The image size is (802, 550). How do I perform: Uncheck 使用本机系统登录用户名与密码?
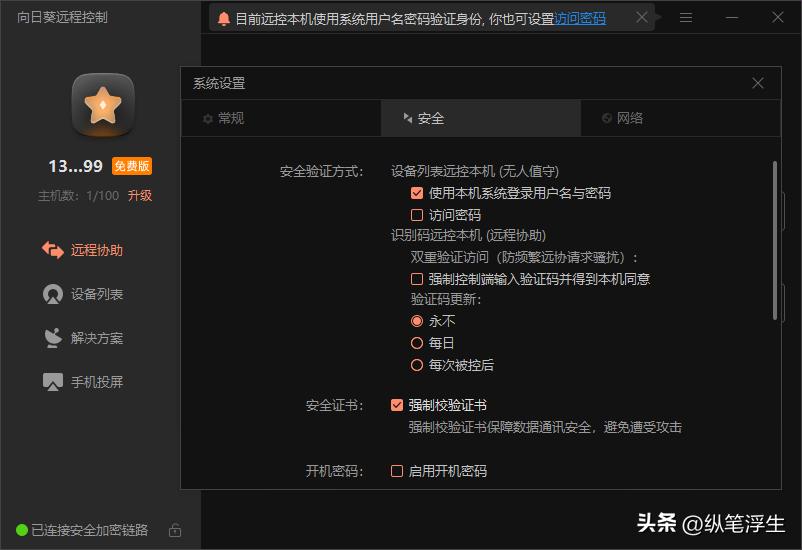[x=417, y=193]
